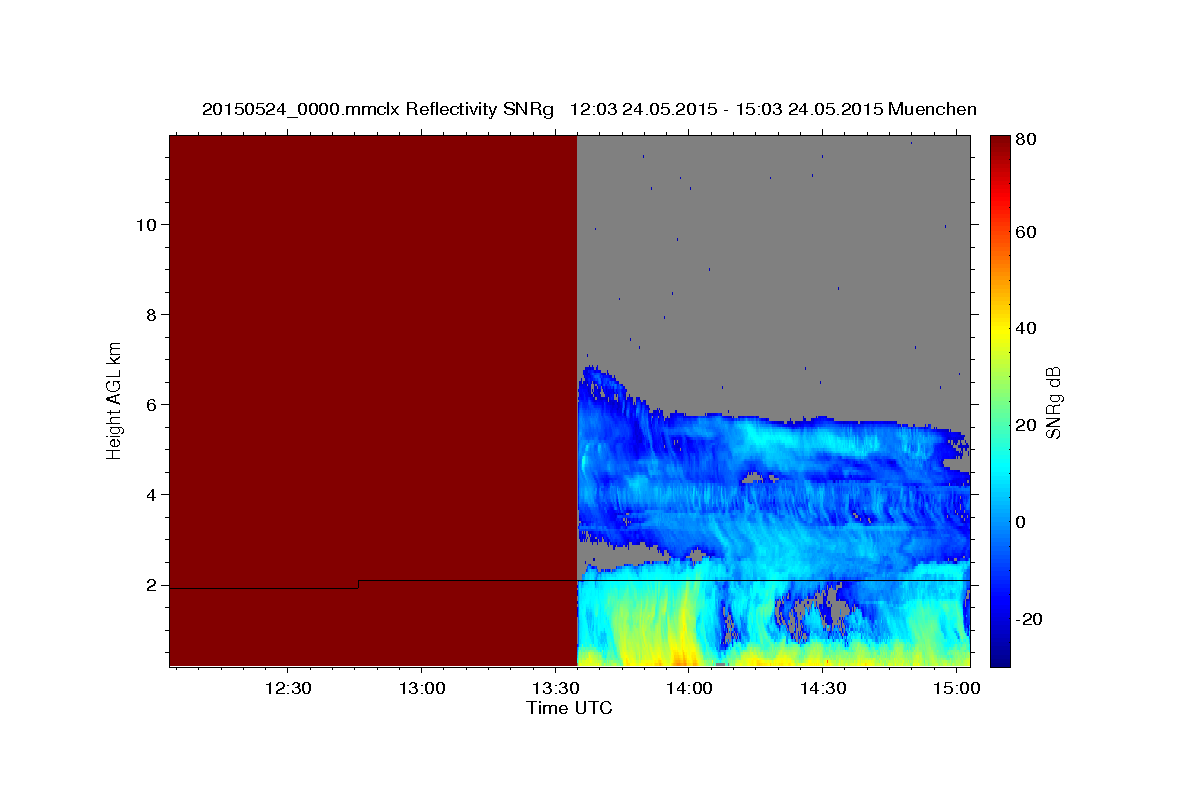The image size is (1200, 800).
Task: Click the colorbar tick label 40
Action: click(x=1025, y=328)
